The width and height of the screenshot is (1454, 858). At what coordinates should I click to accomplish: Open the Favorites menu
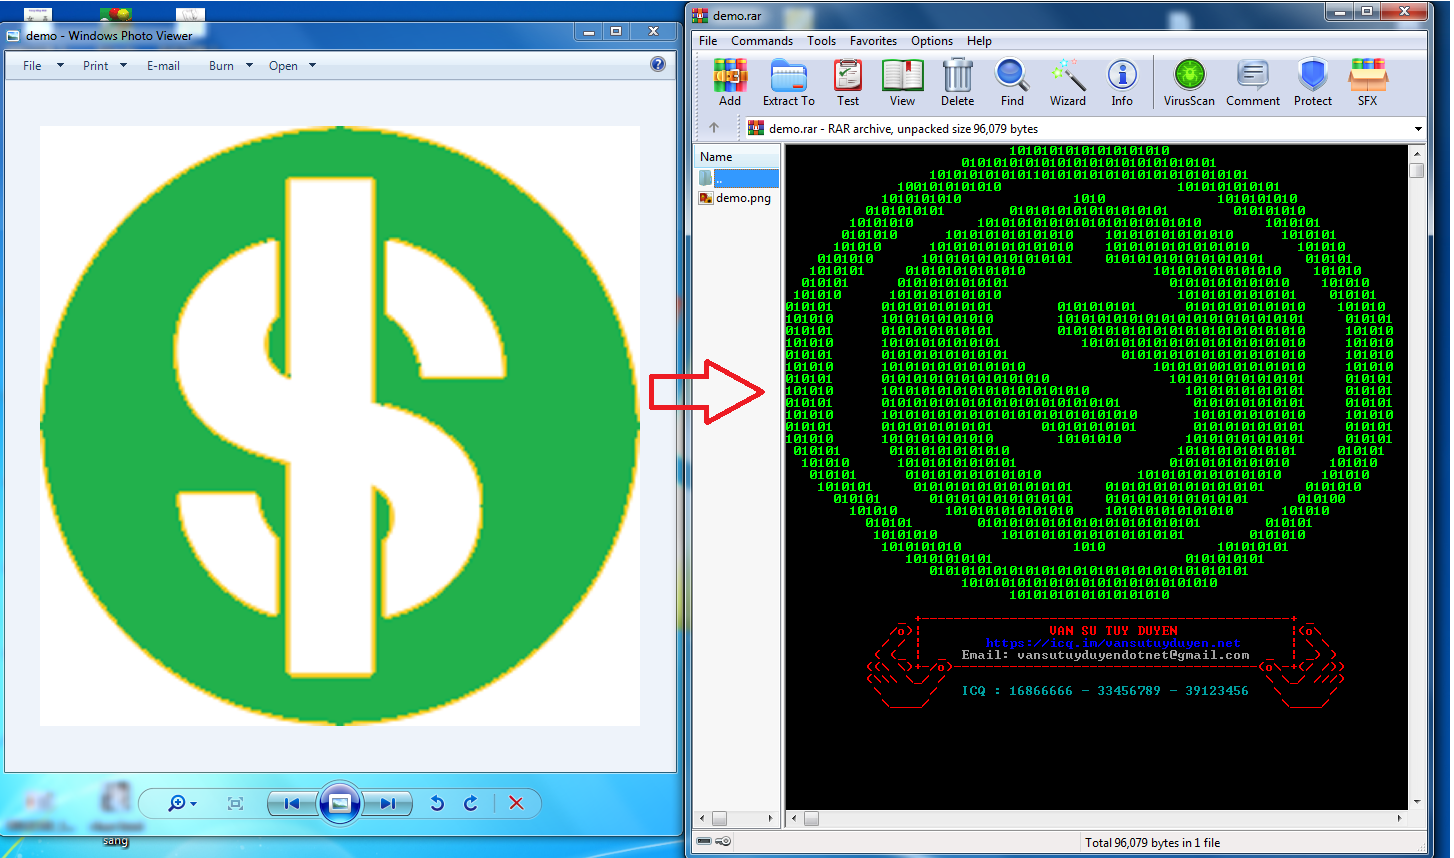coord(874,41)
